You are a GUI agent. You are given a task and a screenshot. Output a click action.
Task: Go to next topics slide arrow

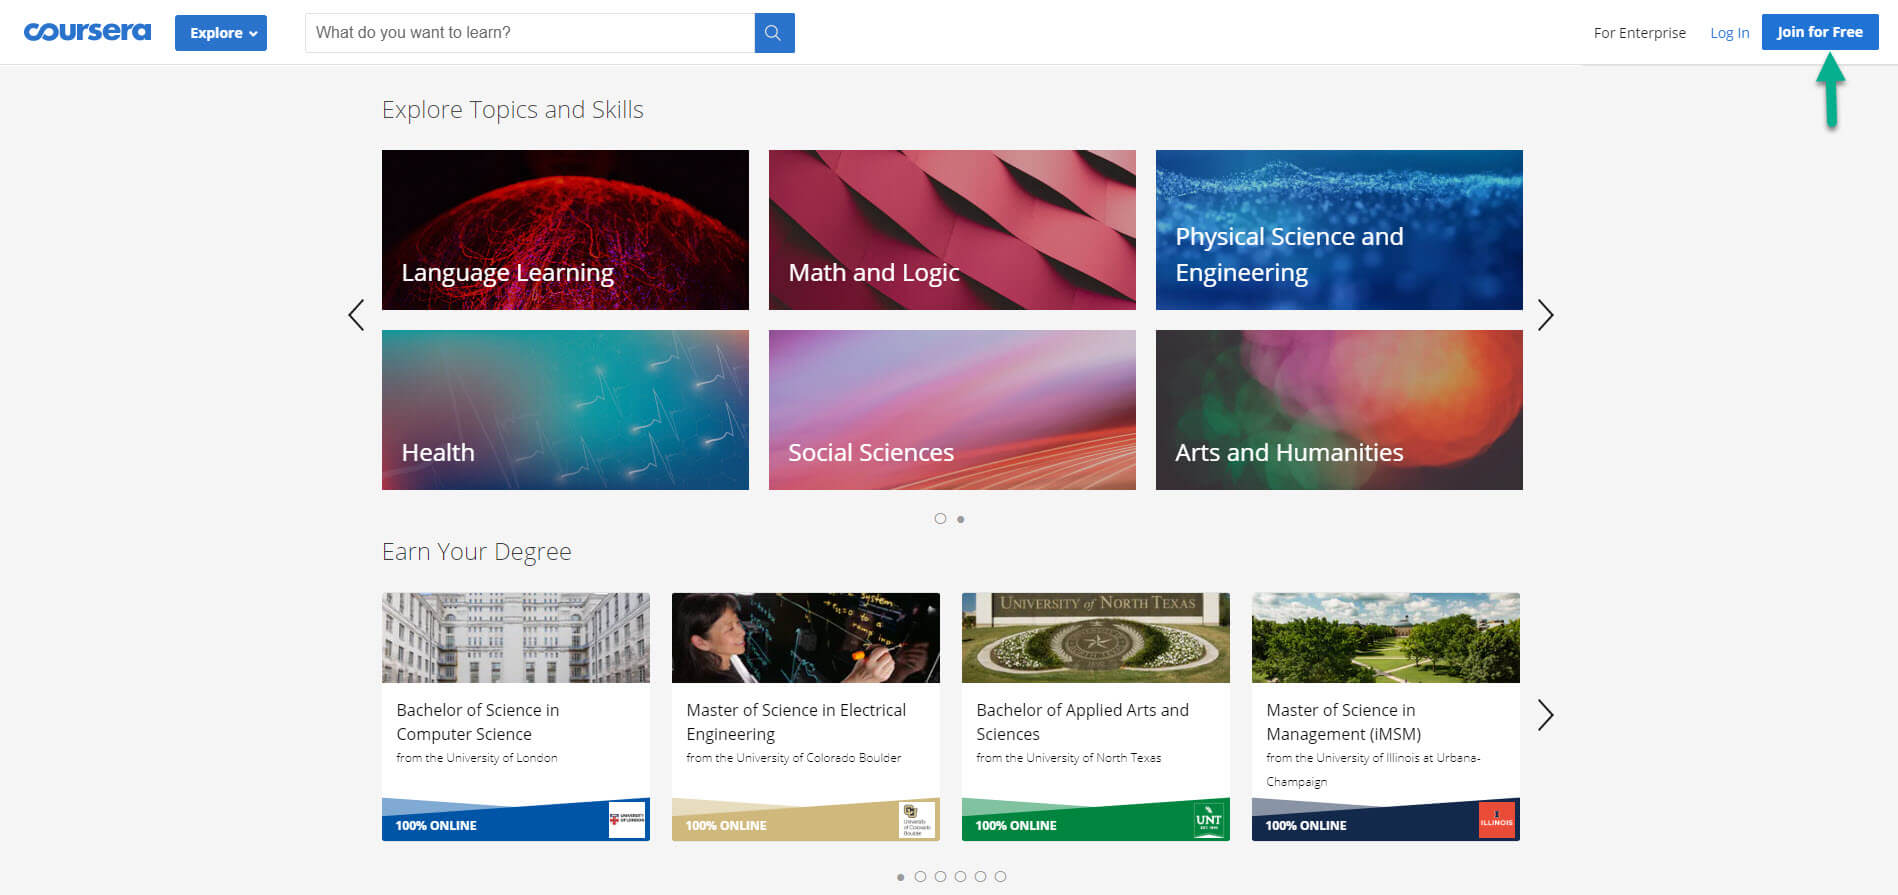pos(1546,315)
